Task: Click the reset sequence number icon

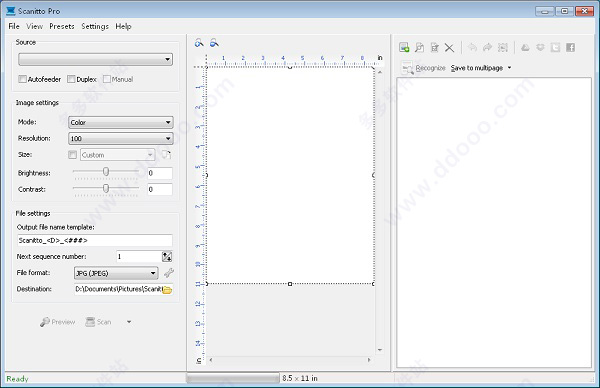Action: (x=167, y=256)
